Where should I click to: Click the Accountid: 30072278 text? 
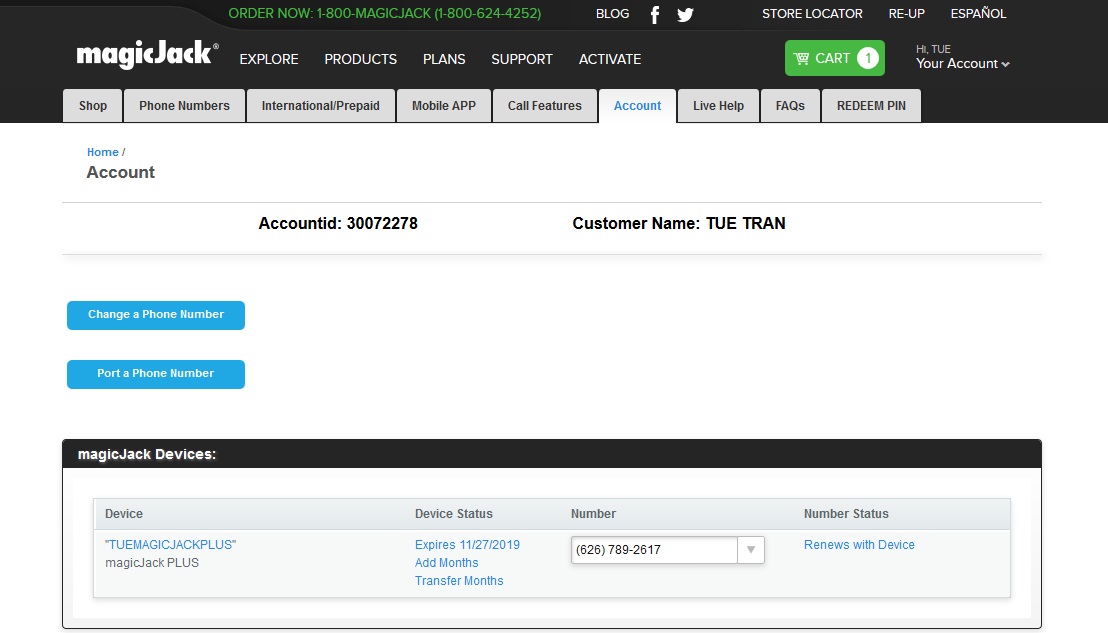tap(338, 223)
